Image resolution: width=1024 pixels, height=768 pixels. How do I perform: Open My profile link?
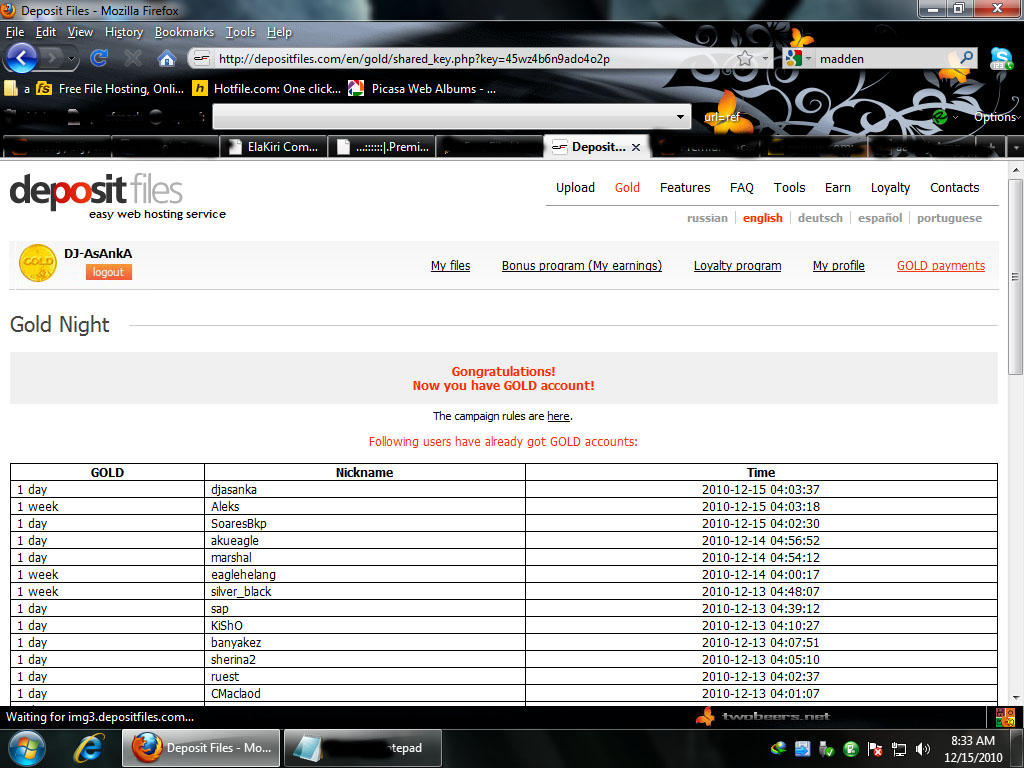[839, 266]
